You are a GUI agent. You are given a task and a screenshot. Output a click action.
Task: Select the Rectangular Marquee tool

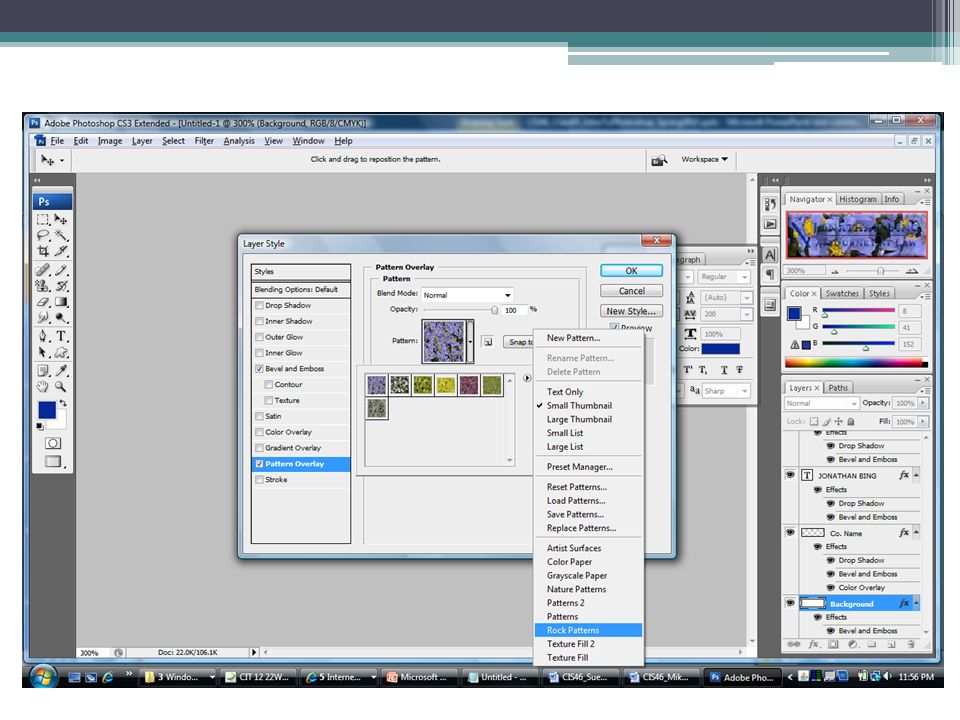pos(43,219)
